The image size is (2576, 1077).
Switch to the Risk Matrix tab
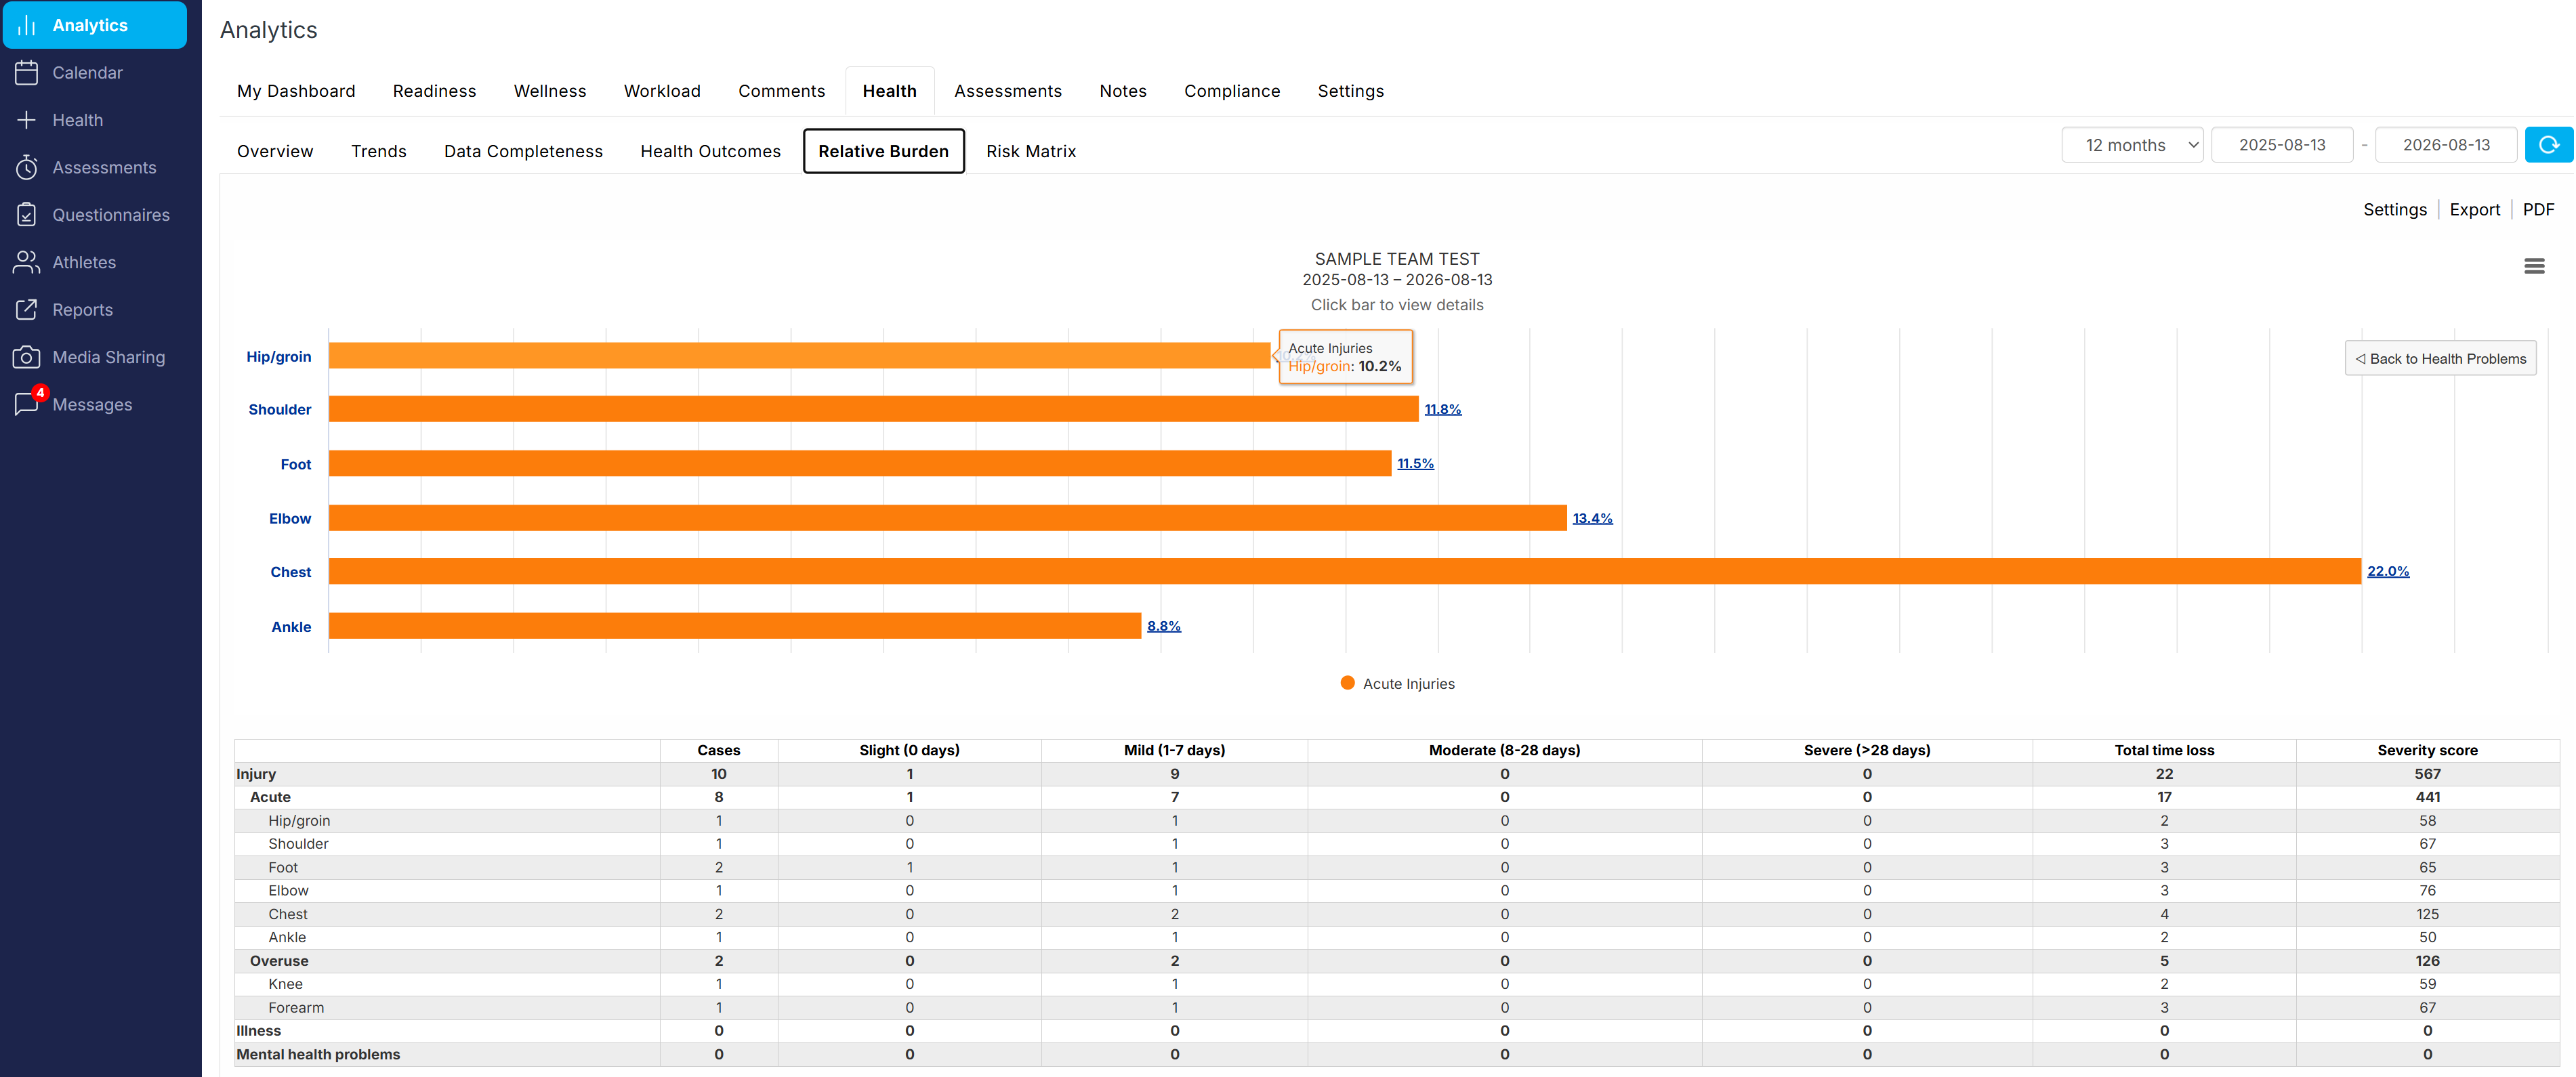click(1031, 151)
